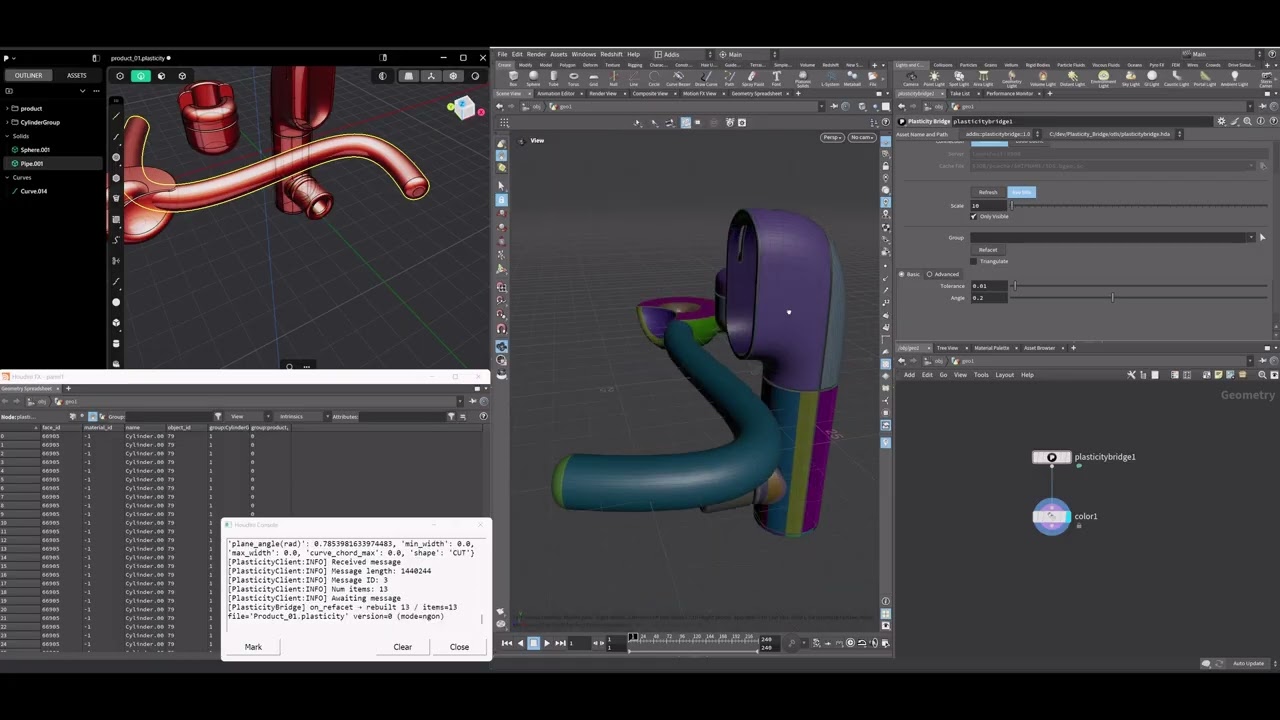
Task: Open the Persp viewport camera dropdown
Action: (x=832, y=137)
